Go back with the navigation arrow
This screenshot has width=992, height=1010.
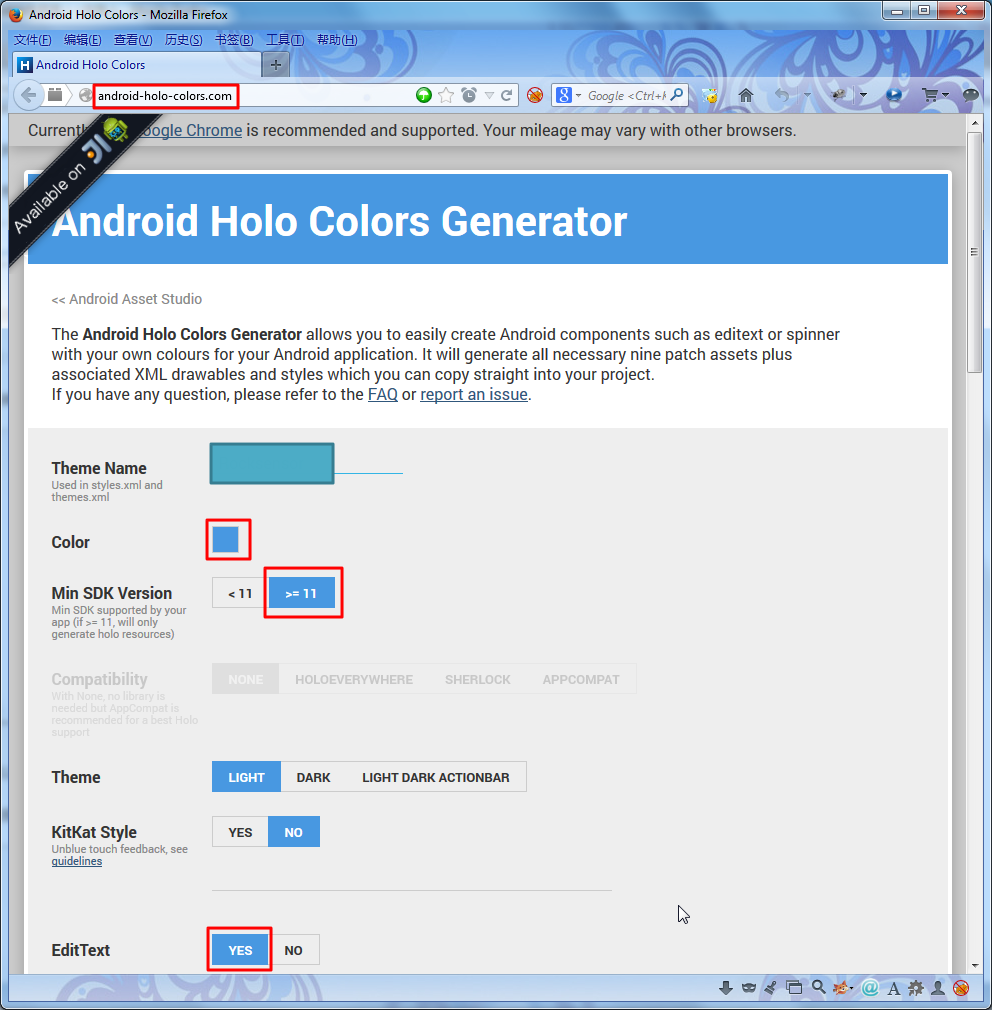click(28, 95)
